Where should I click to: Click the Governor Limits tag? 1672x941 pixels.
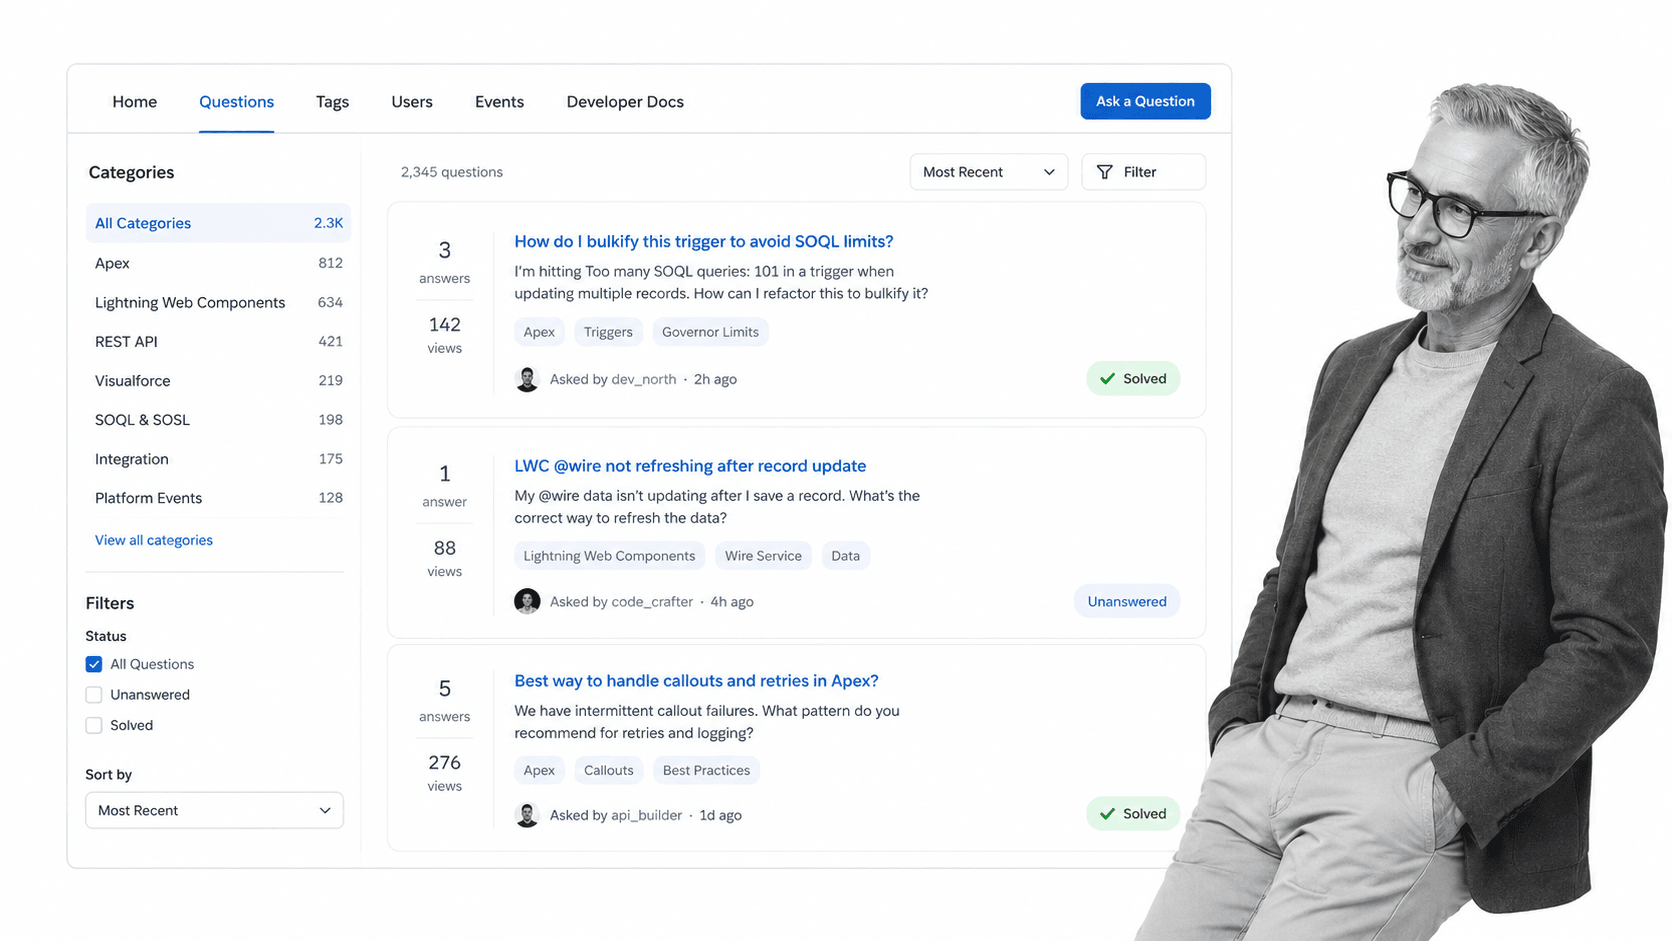710,332
